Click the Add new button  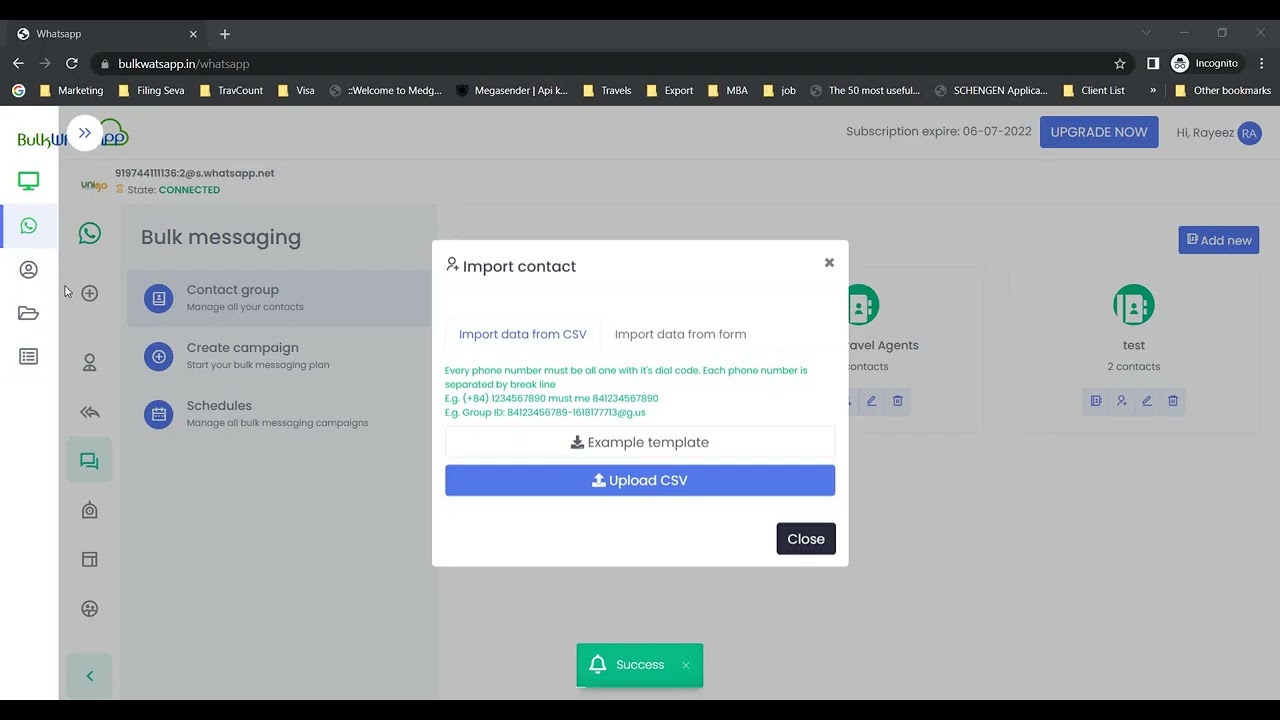(x=1218, y=240)
